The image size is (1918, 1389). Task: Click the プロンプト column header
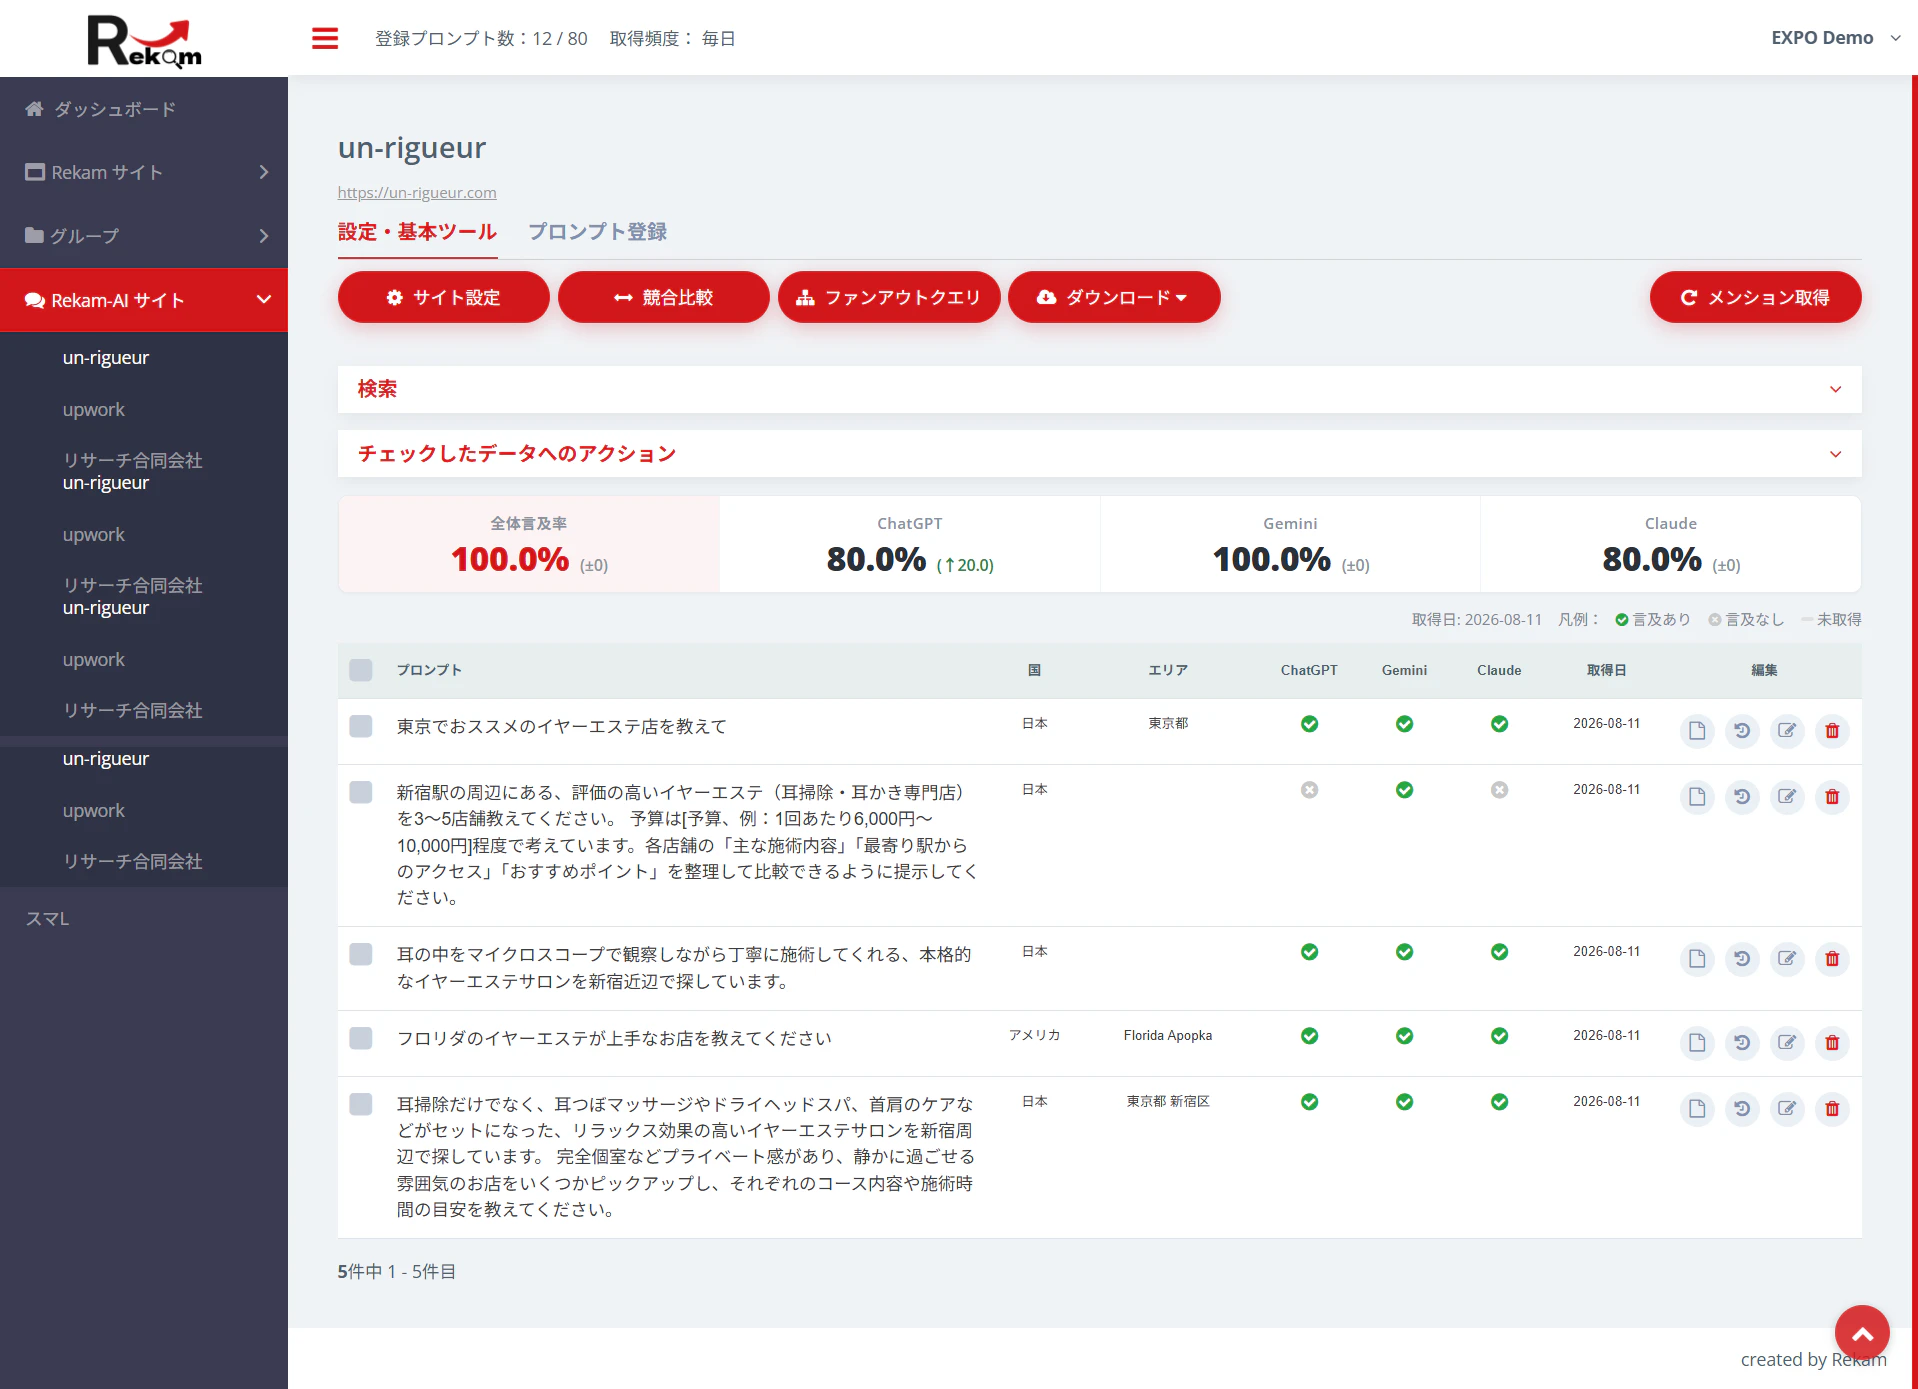pos(429,670)
